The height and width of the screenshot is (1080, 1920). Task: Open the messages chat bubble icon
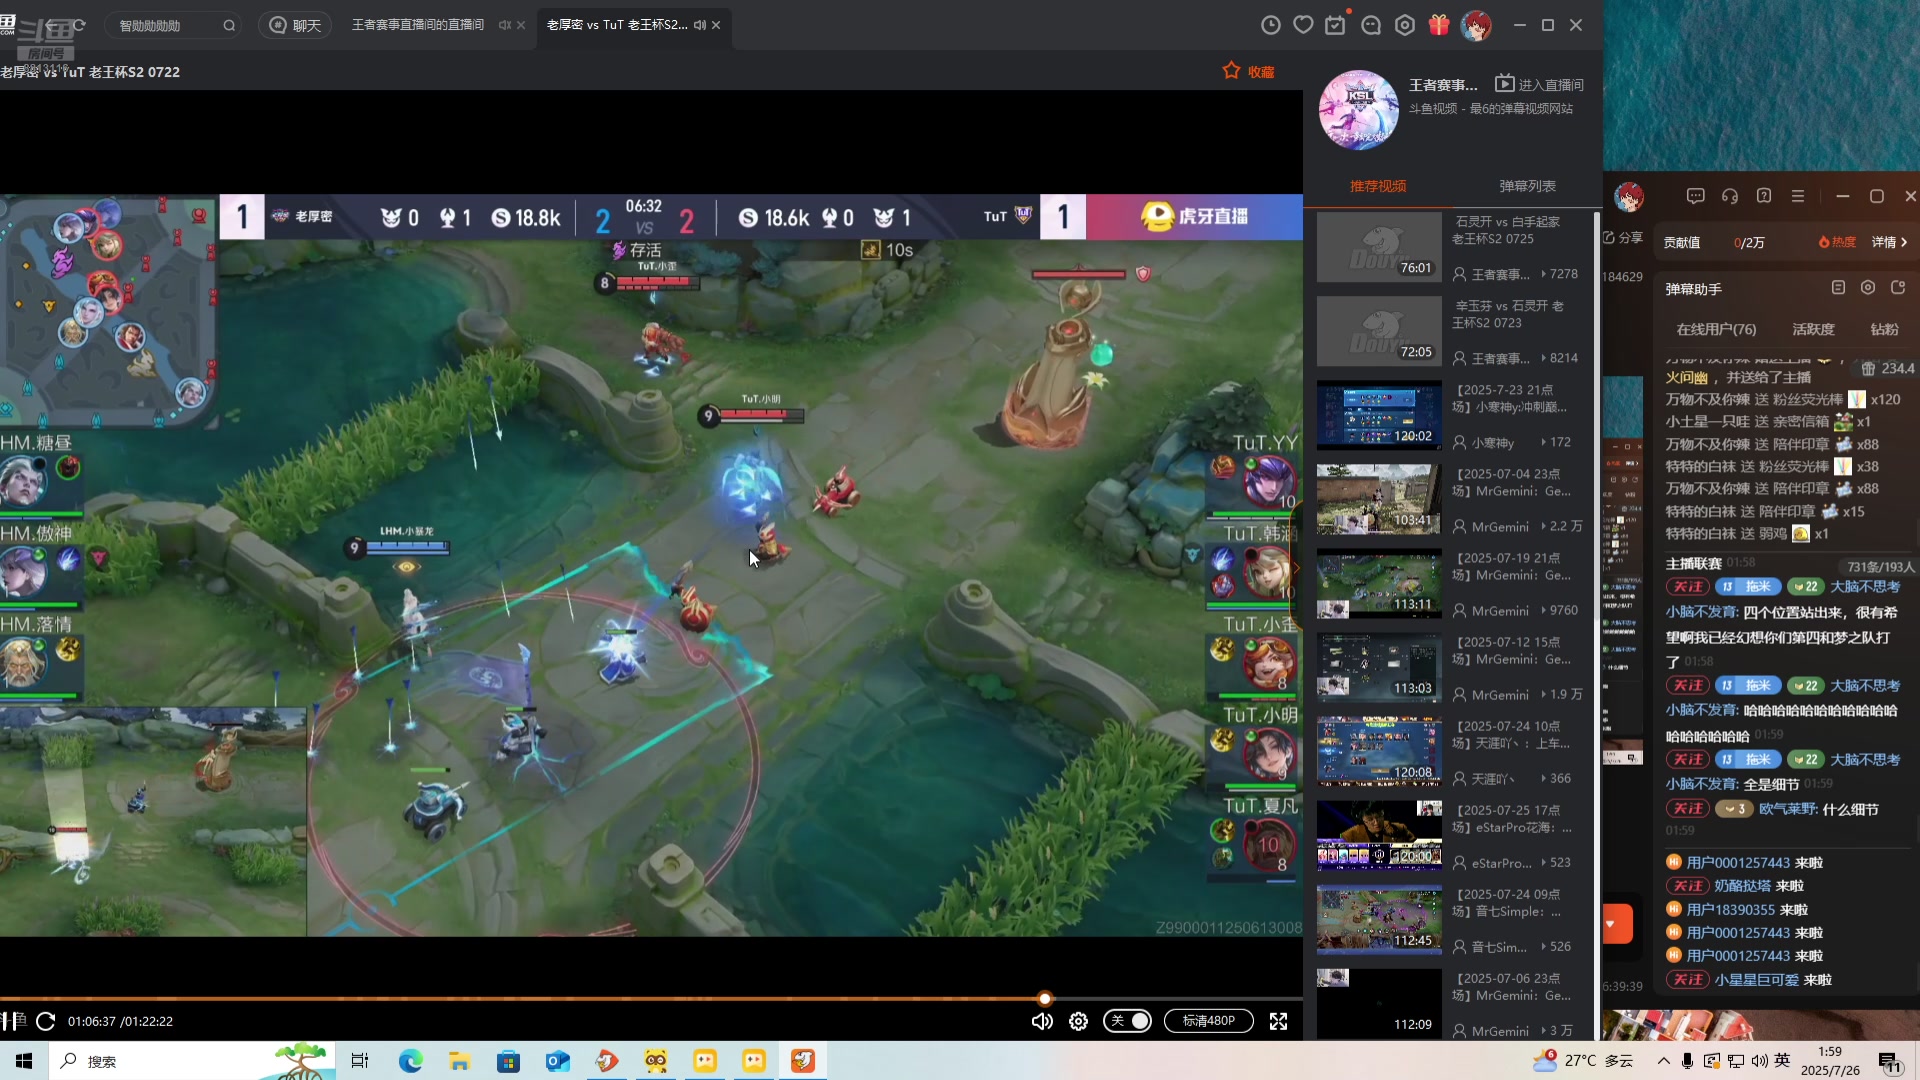[x=1371, y=25]
